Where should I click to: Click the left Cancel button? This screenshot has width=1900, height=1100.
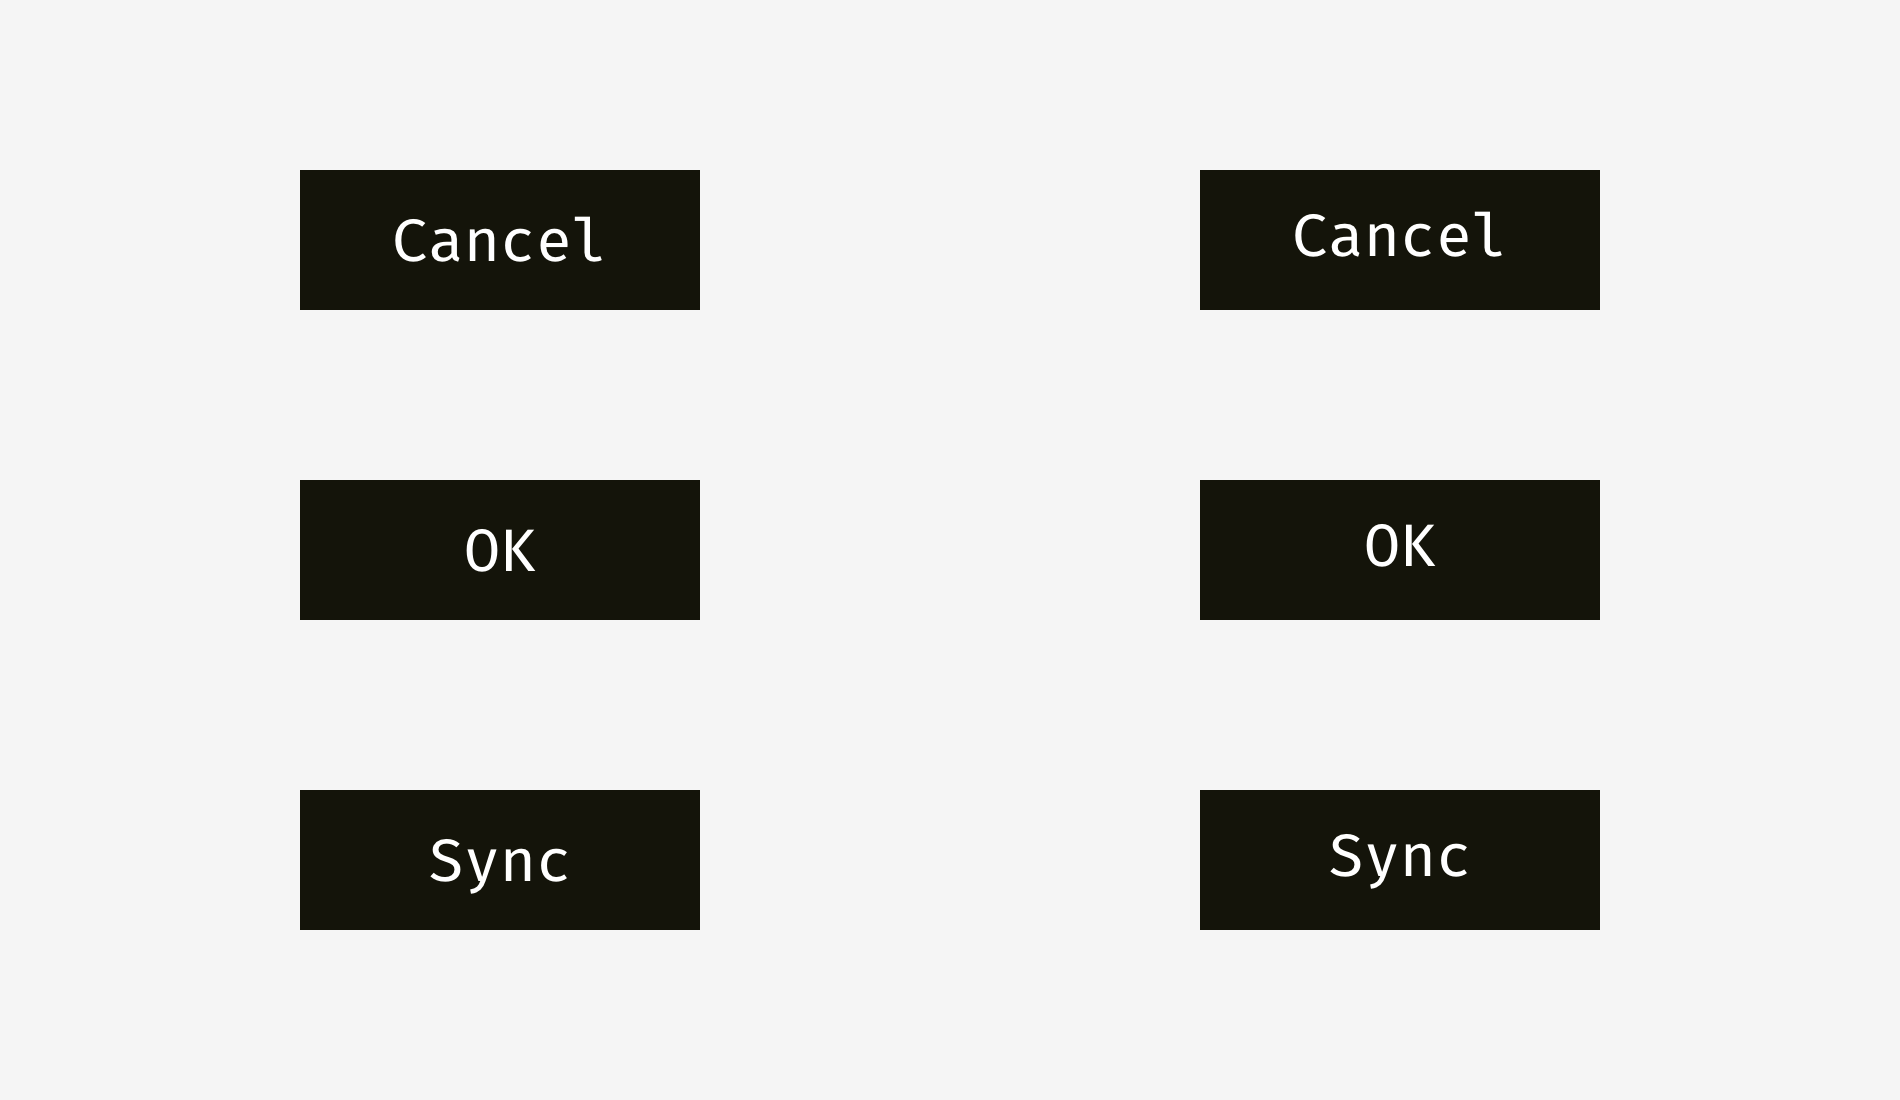coord(500,240)
